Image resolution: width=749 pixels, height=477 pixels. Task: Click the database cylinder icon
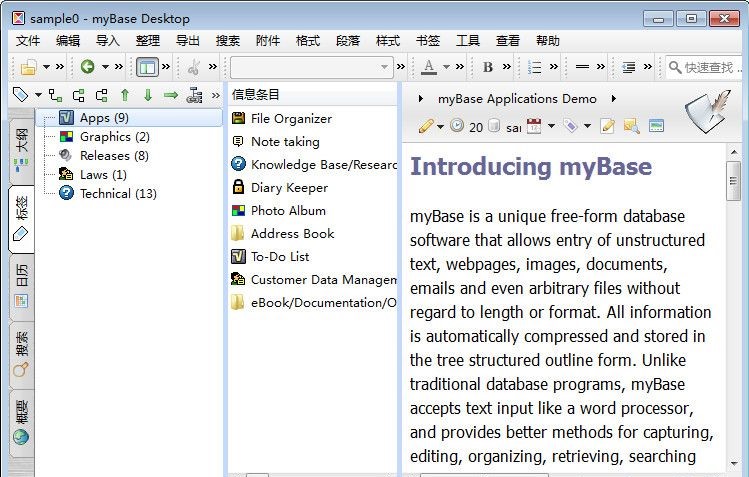tap(494, 126)
